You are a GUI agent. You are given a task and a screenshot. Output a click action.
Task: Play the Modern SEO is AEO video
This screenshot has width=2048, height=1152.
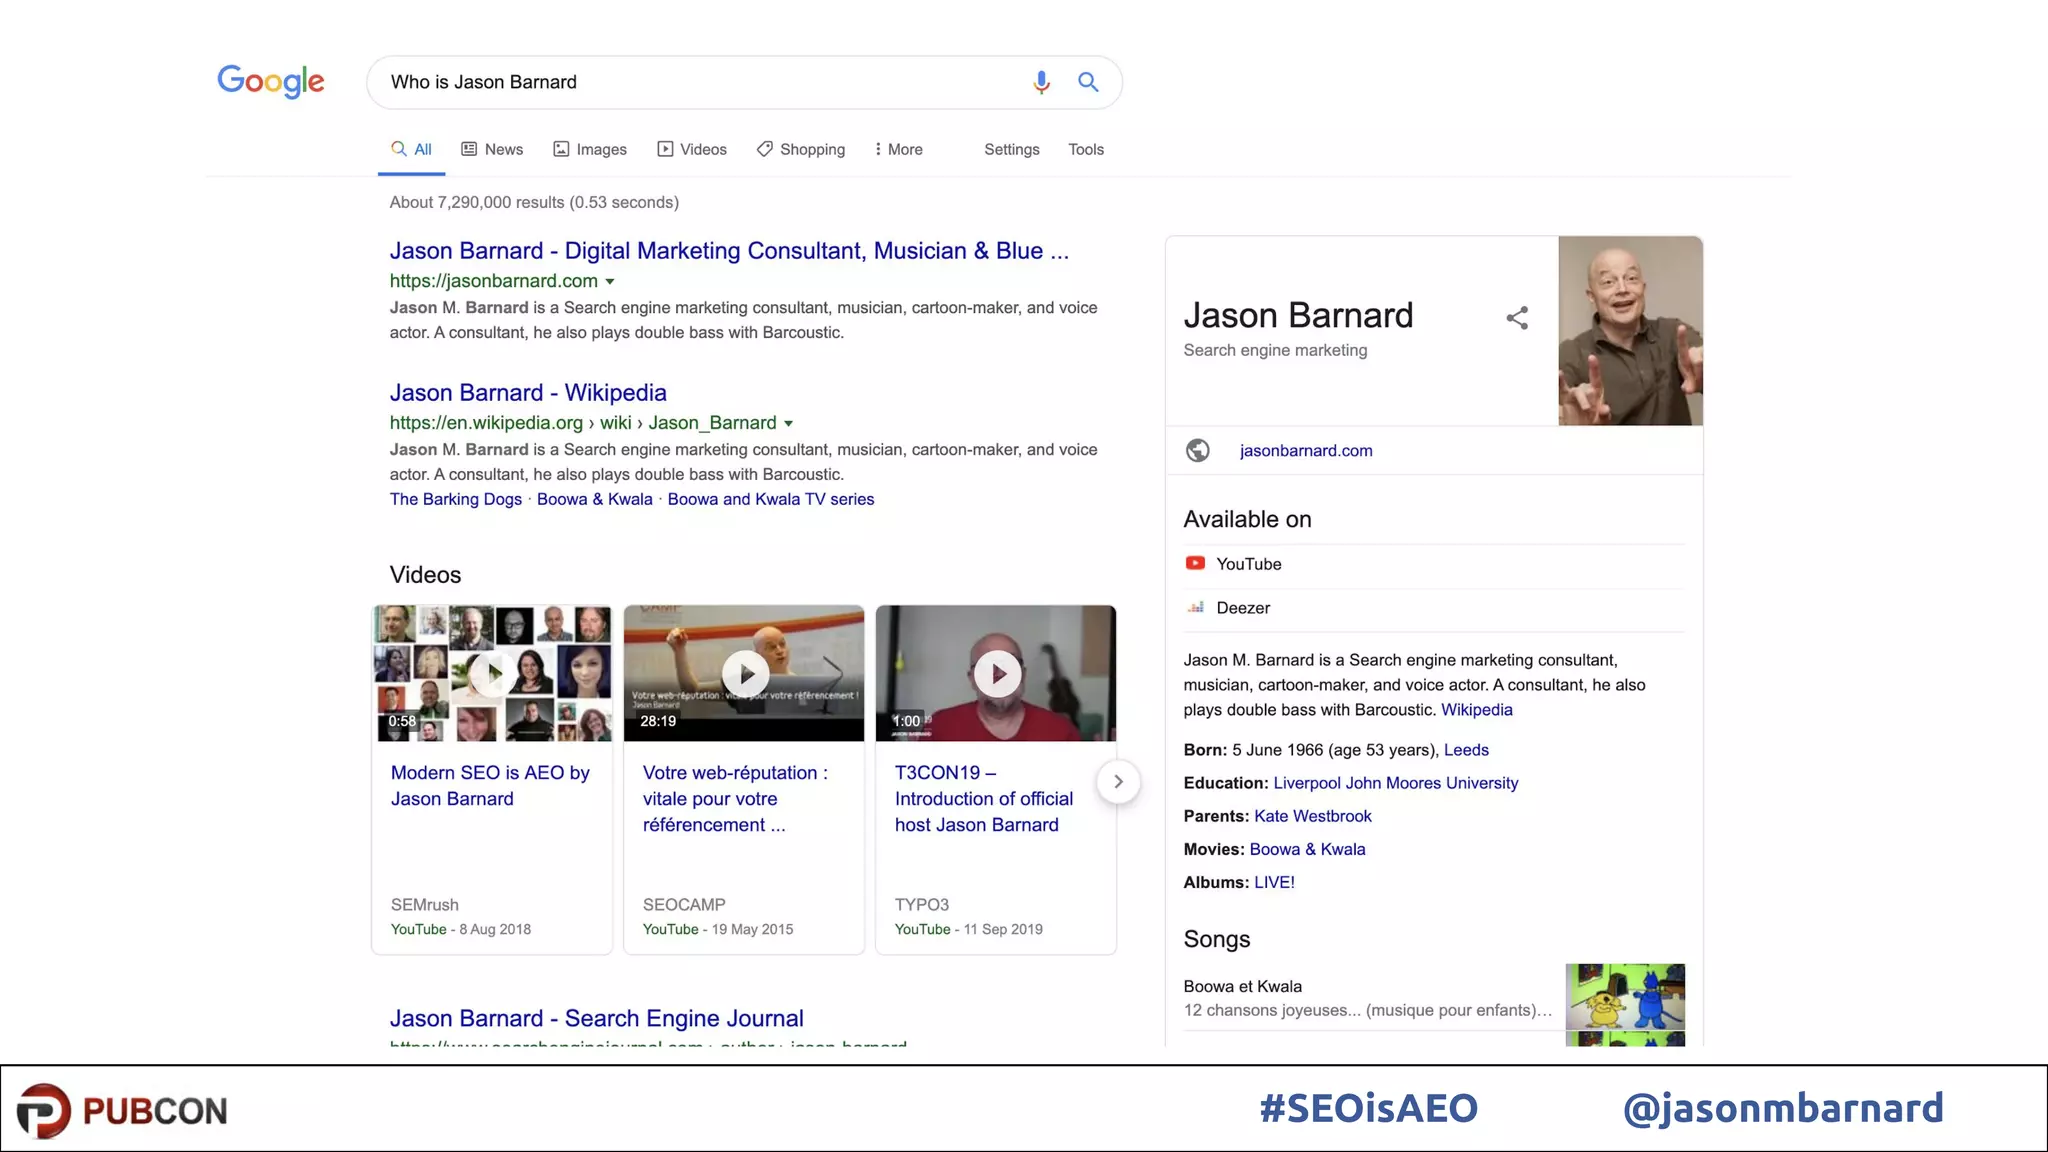click(x=494, y=673)
